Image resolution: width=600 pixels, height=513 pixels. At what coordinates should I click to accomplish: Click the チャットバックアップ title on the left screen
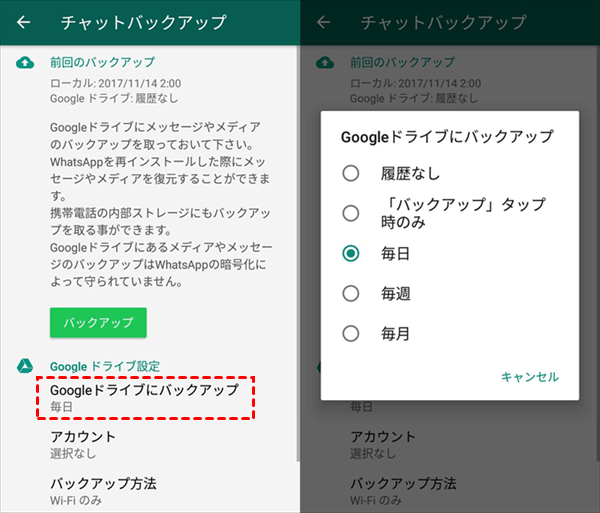143,22
